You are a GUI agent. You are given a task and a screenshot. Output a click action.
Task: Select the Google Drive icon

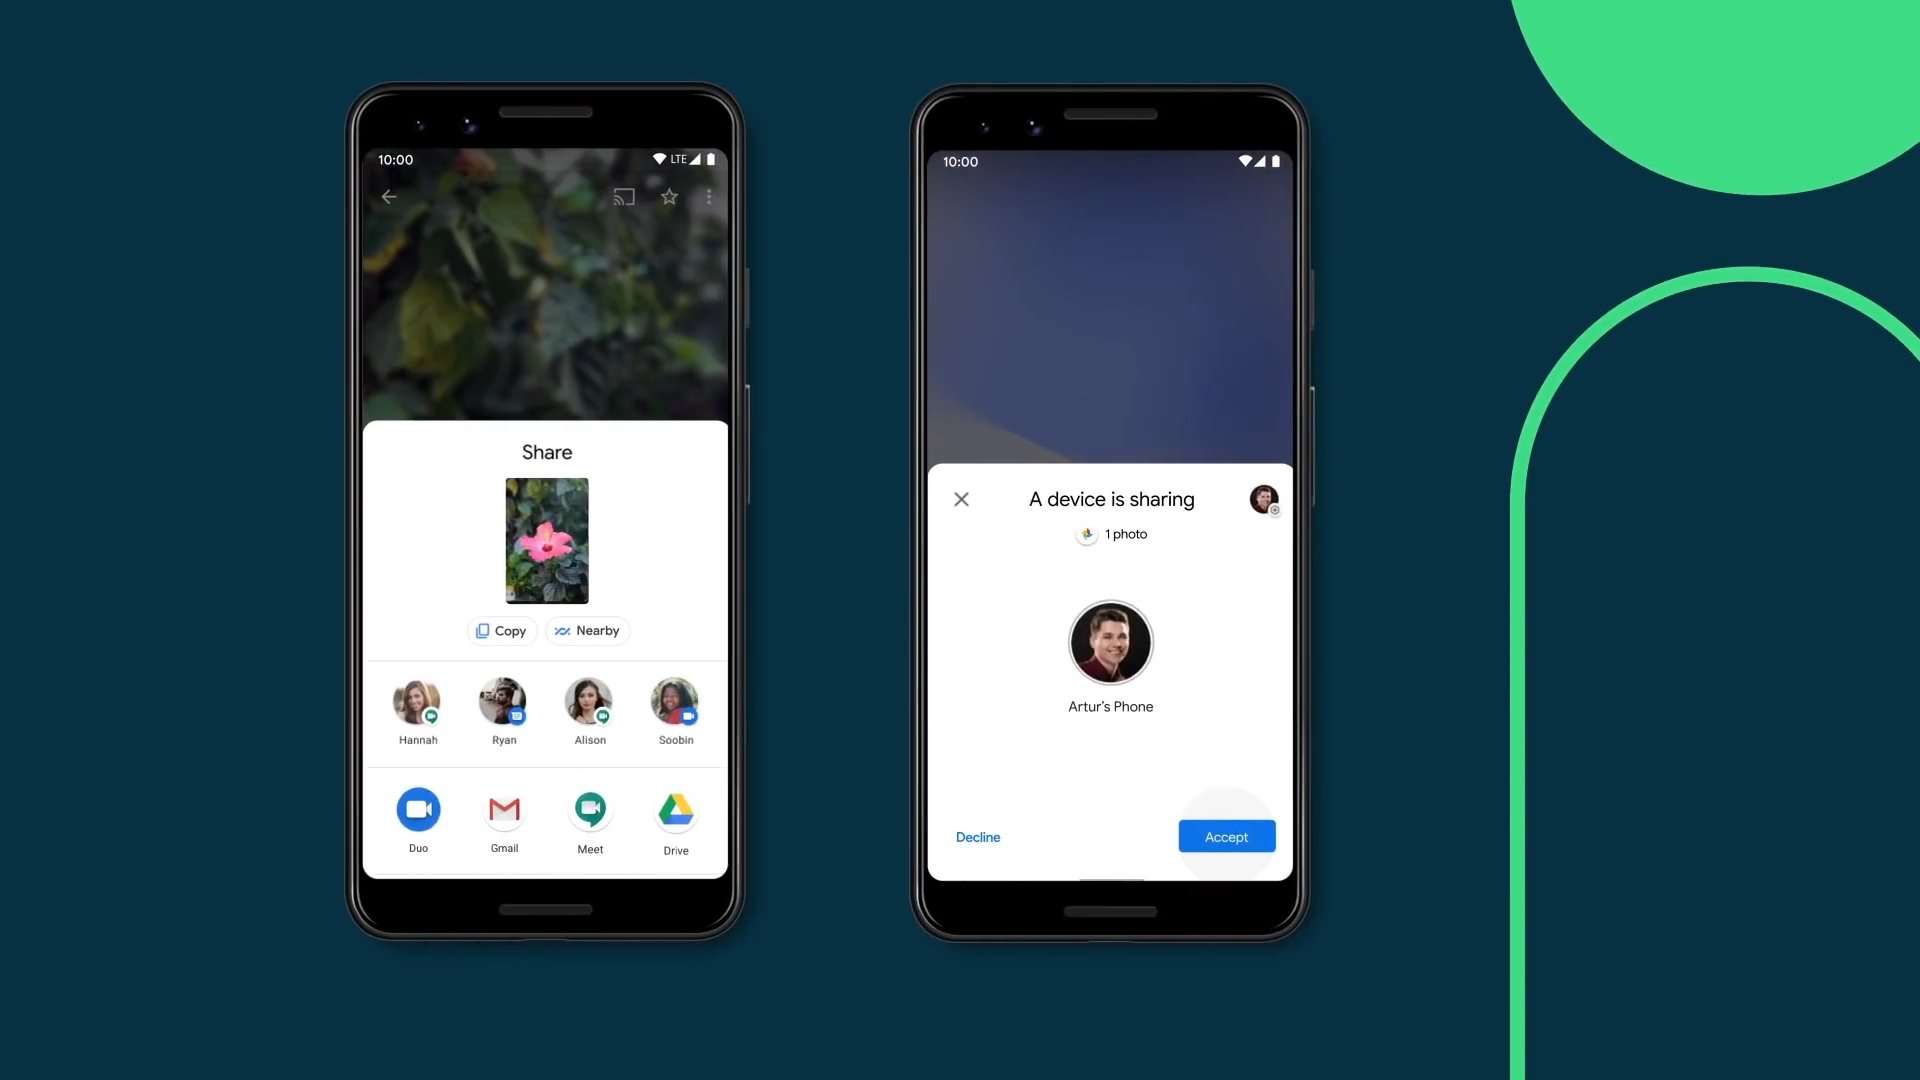[674, 810]
